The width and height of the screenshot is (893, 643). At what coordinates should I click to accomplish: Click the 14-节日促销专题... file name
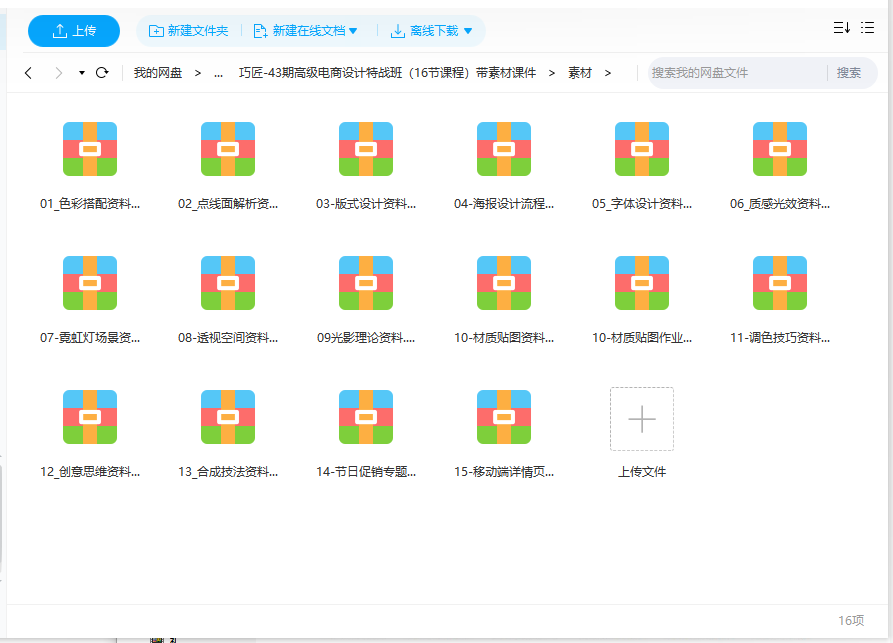[366, 471]
